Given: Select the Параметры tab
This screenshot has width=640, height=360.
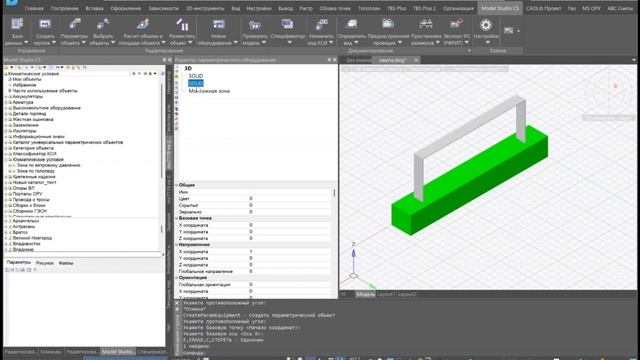Looking at the screenshot, I should point(18,262).
